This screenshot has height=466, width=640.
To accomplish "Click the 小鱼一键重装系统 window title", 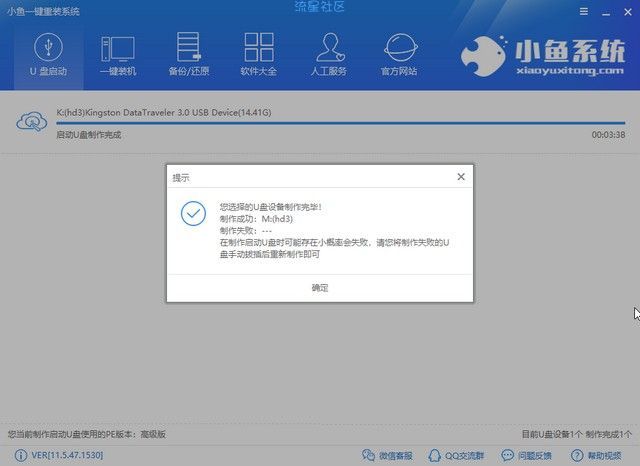I will (x=43, y=11).
